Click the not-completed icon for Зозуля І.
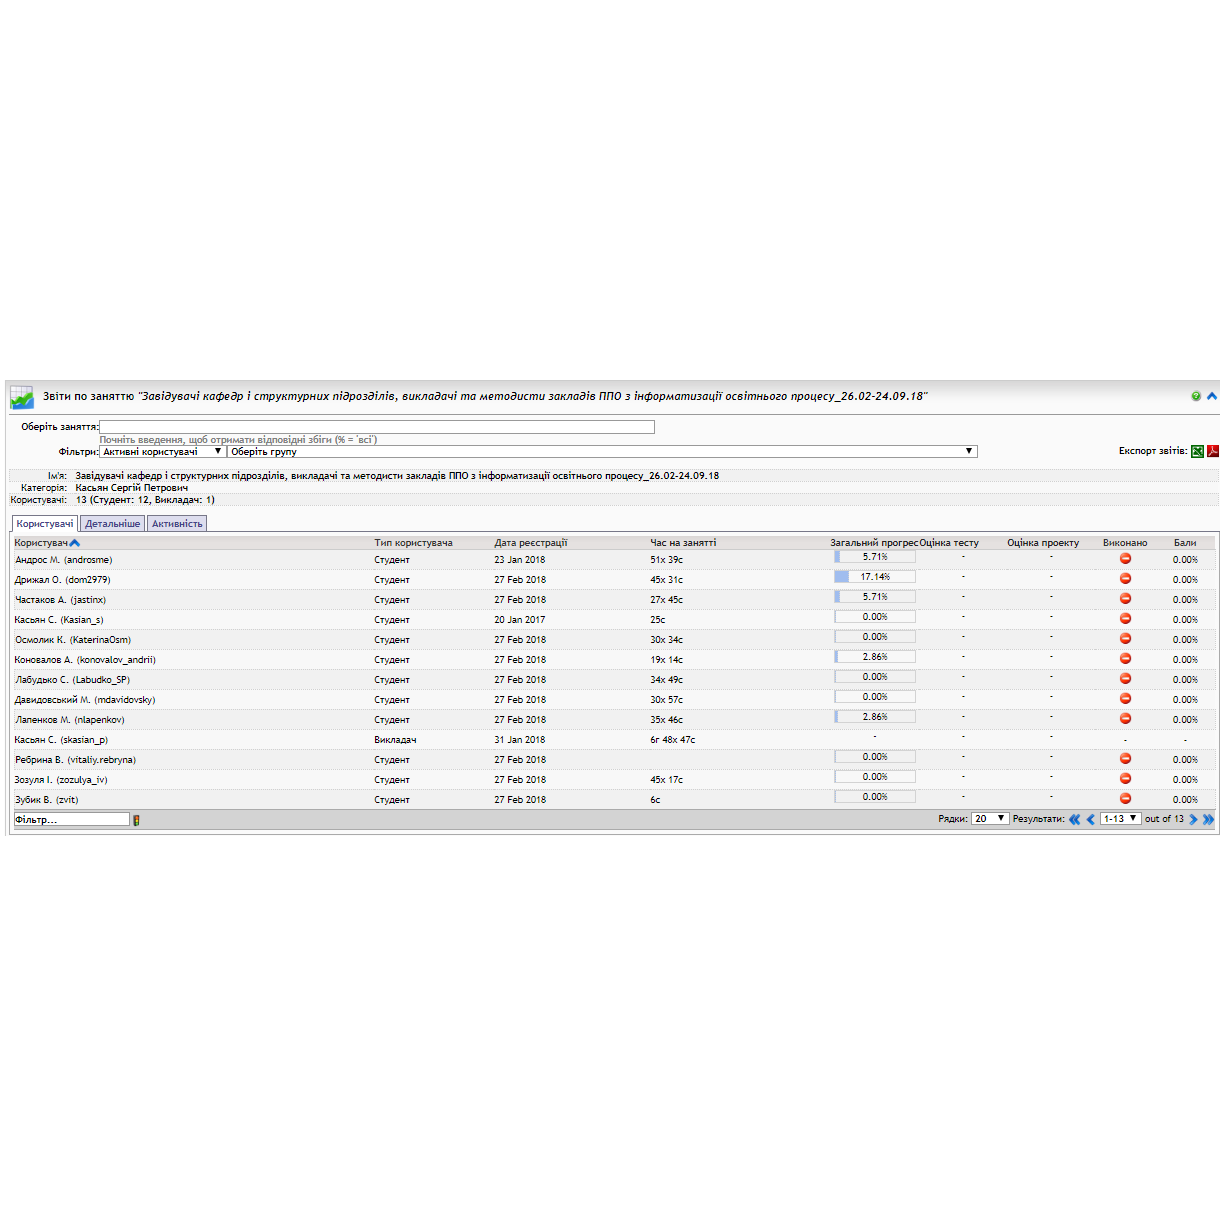This screenshot has width=1220, height=1224. [x=1125, y=779]
